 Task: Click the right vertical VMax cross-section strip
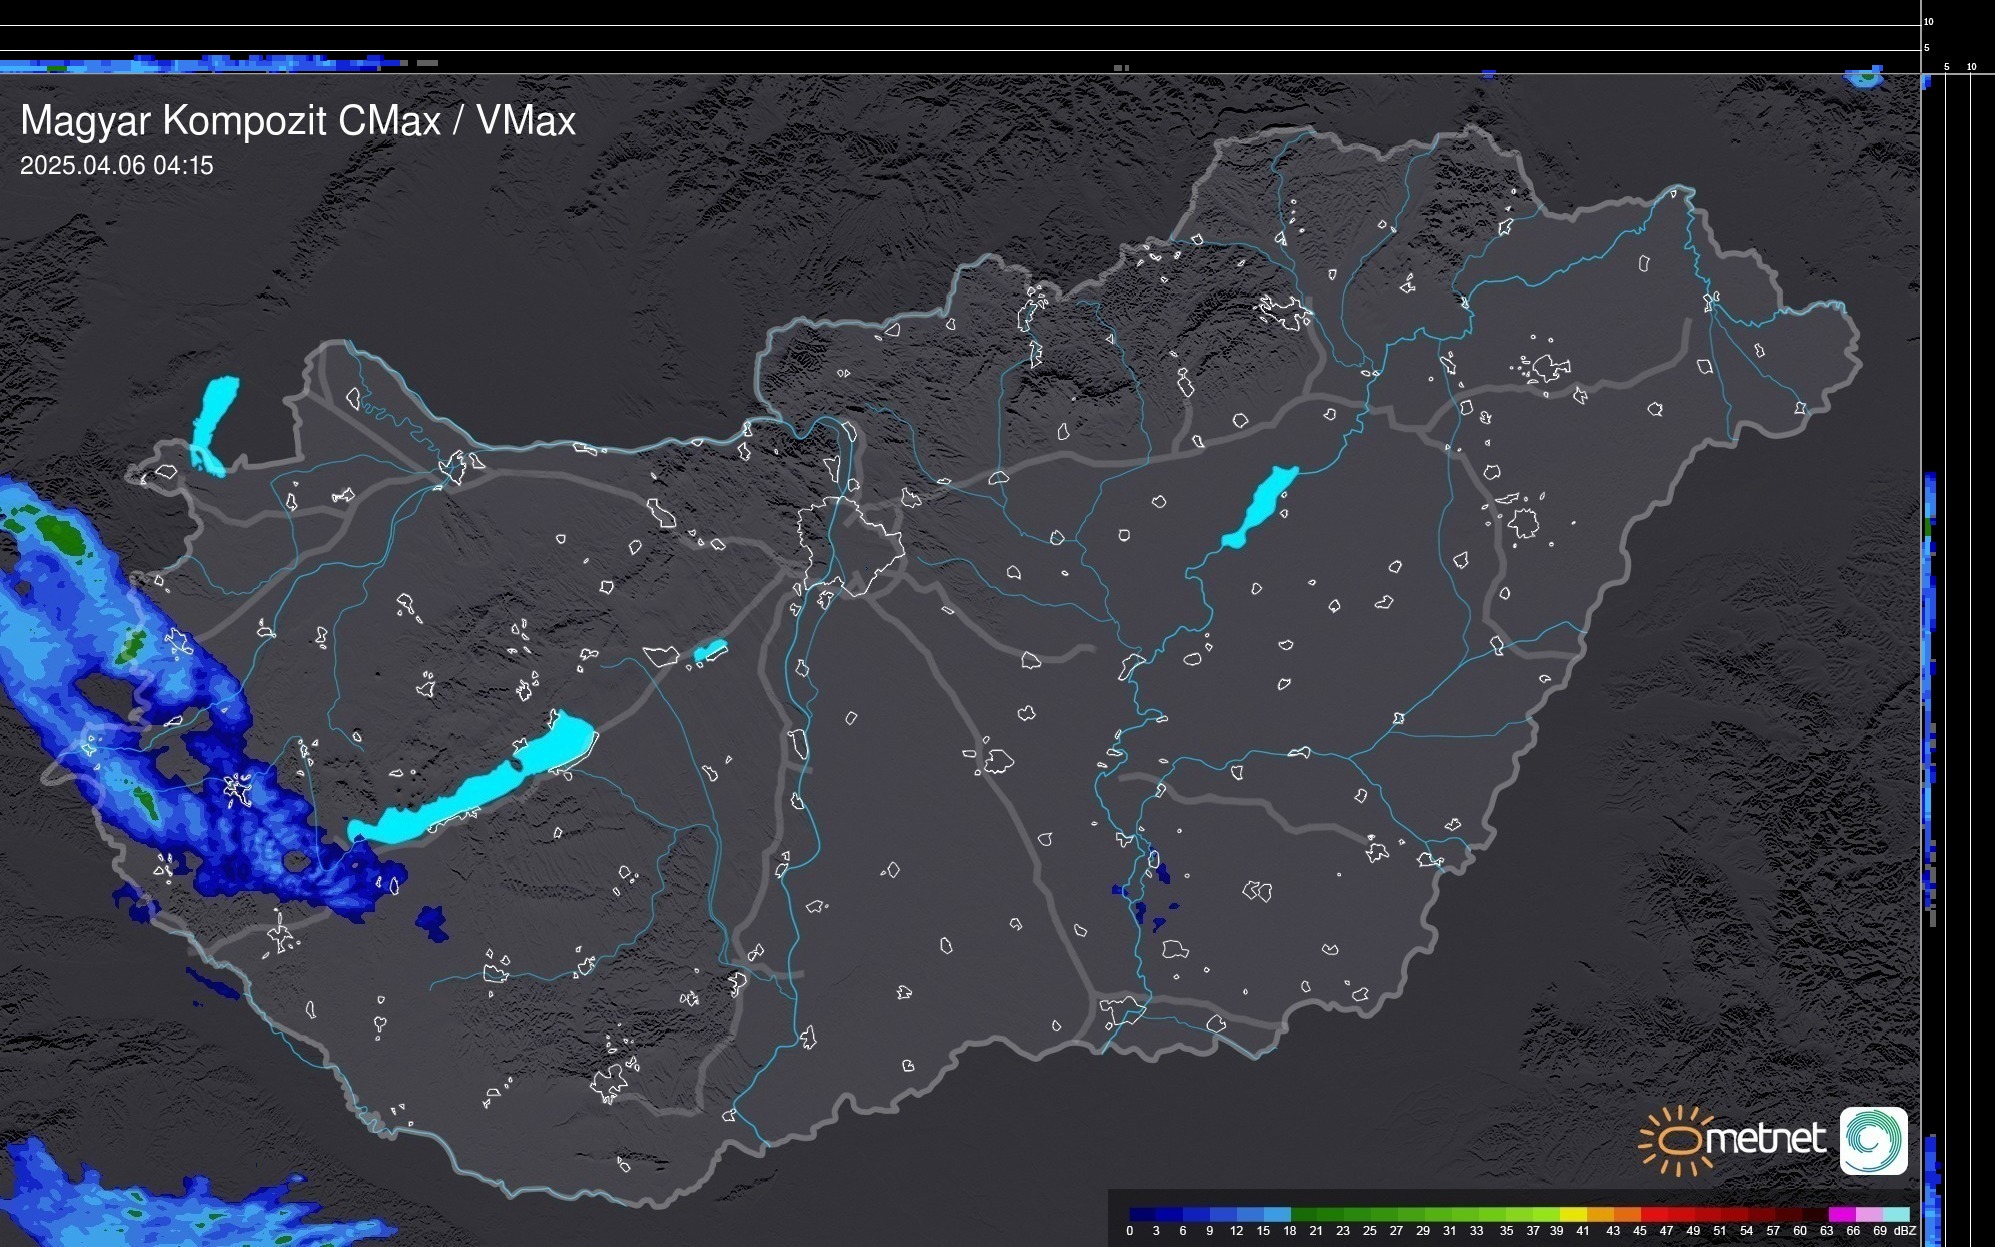pyautogui.click(x=1931, y=650)
